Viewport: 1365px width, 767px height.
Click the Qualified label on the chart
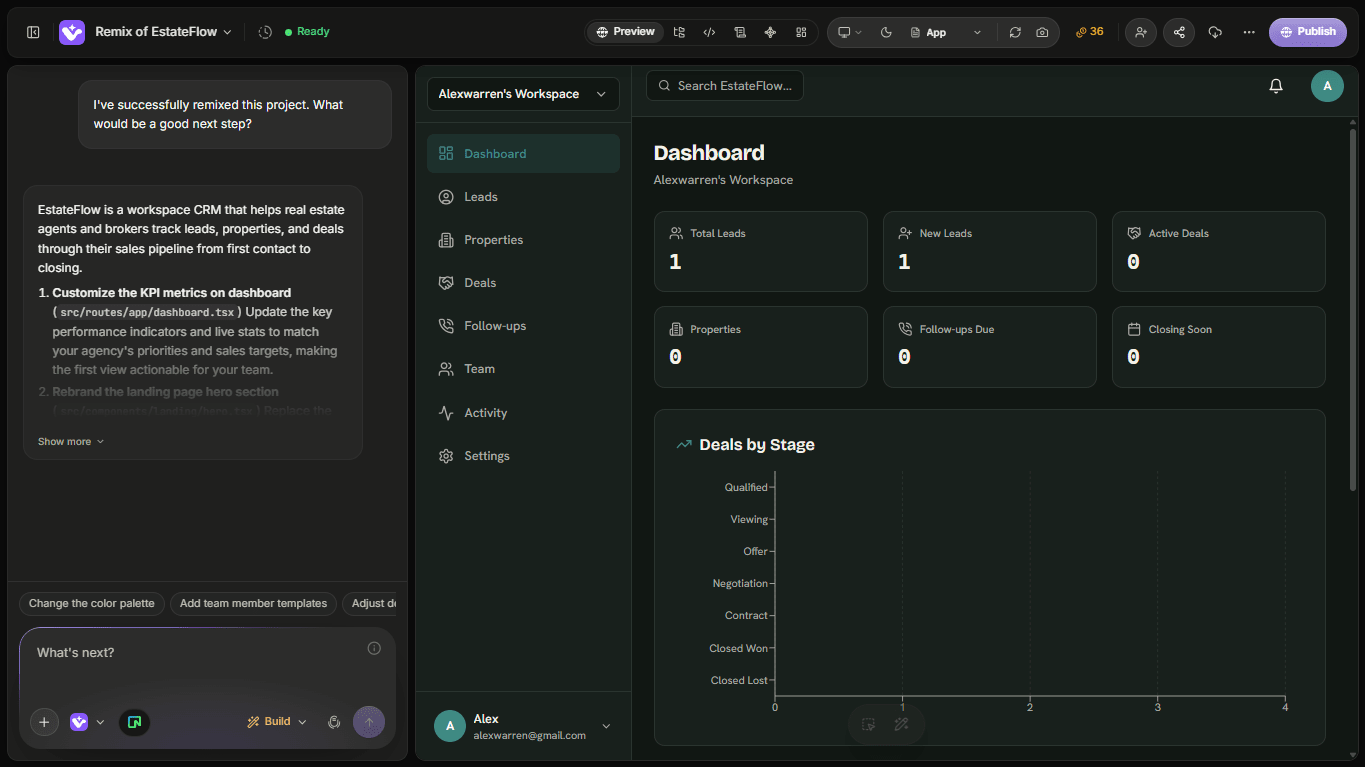746,487
